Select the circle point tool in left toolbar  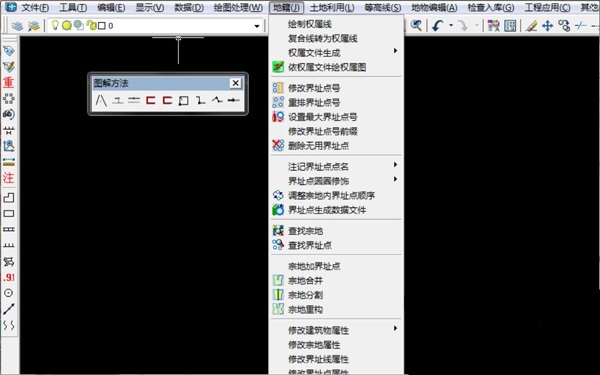(8, 293)
